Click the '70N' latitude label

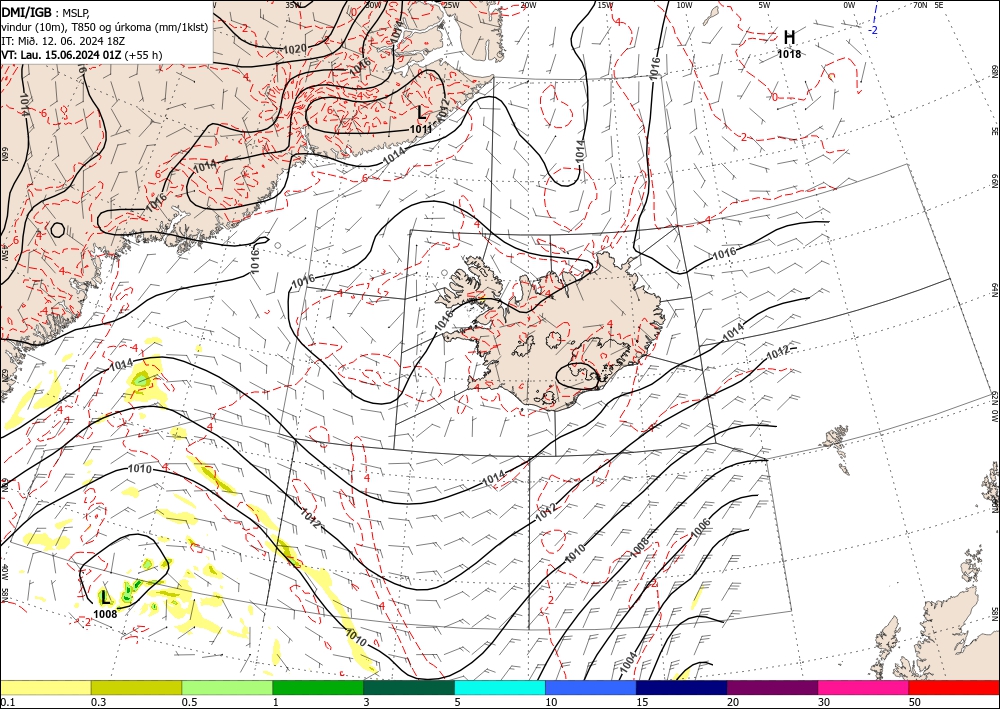pyautogui.click(x=920, y=5)
